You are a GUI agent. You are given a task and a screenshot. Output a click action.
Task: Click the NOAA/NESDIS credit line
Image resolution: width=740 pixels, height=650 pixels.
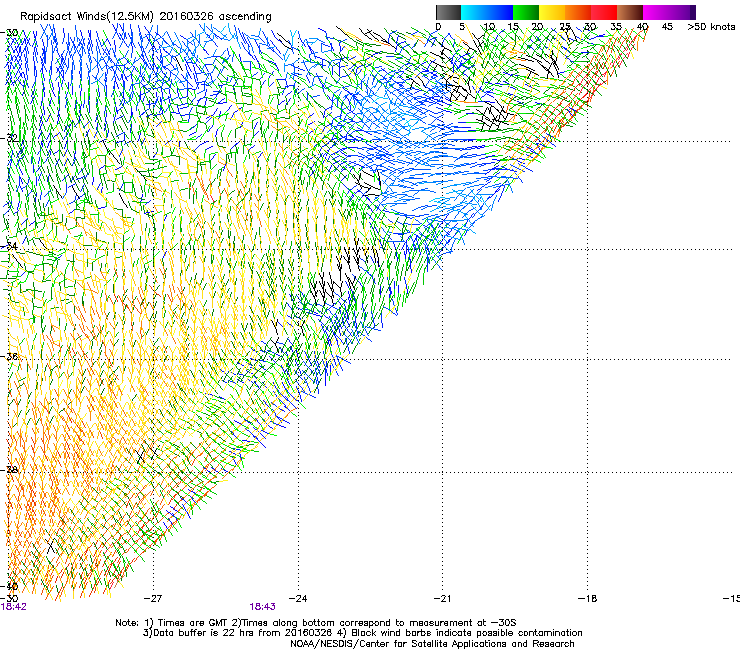(432, 644)
